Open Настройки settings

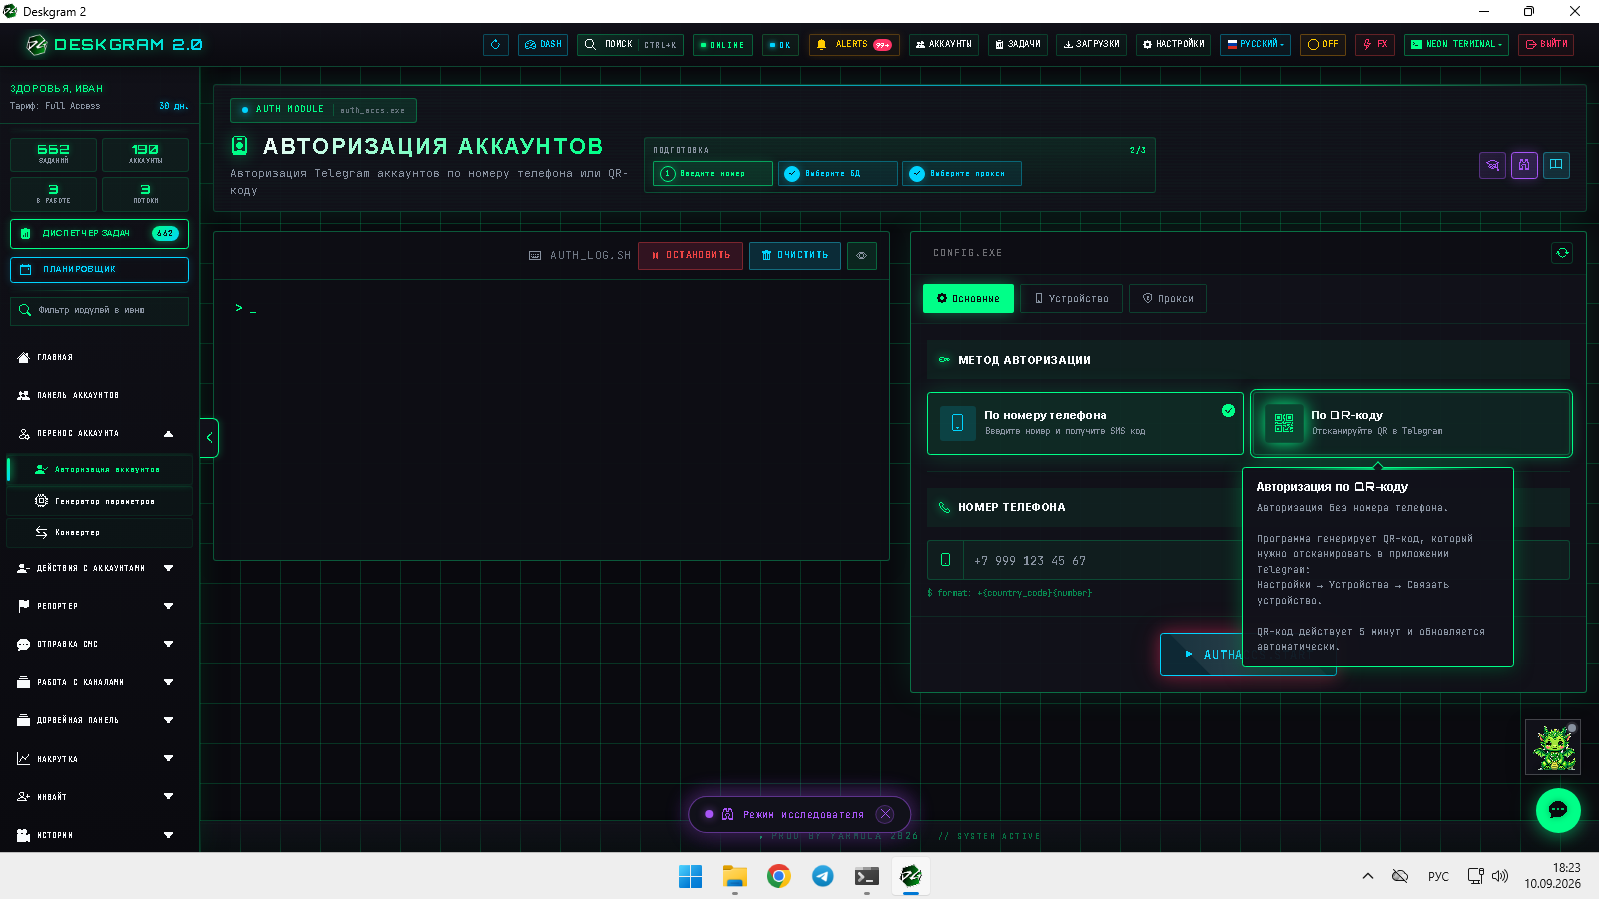pos(1173,45)
